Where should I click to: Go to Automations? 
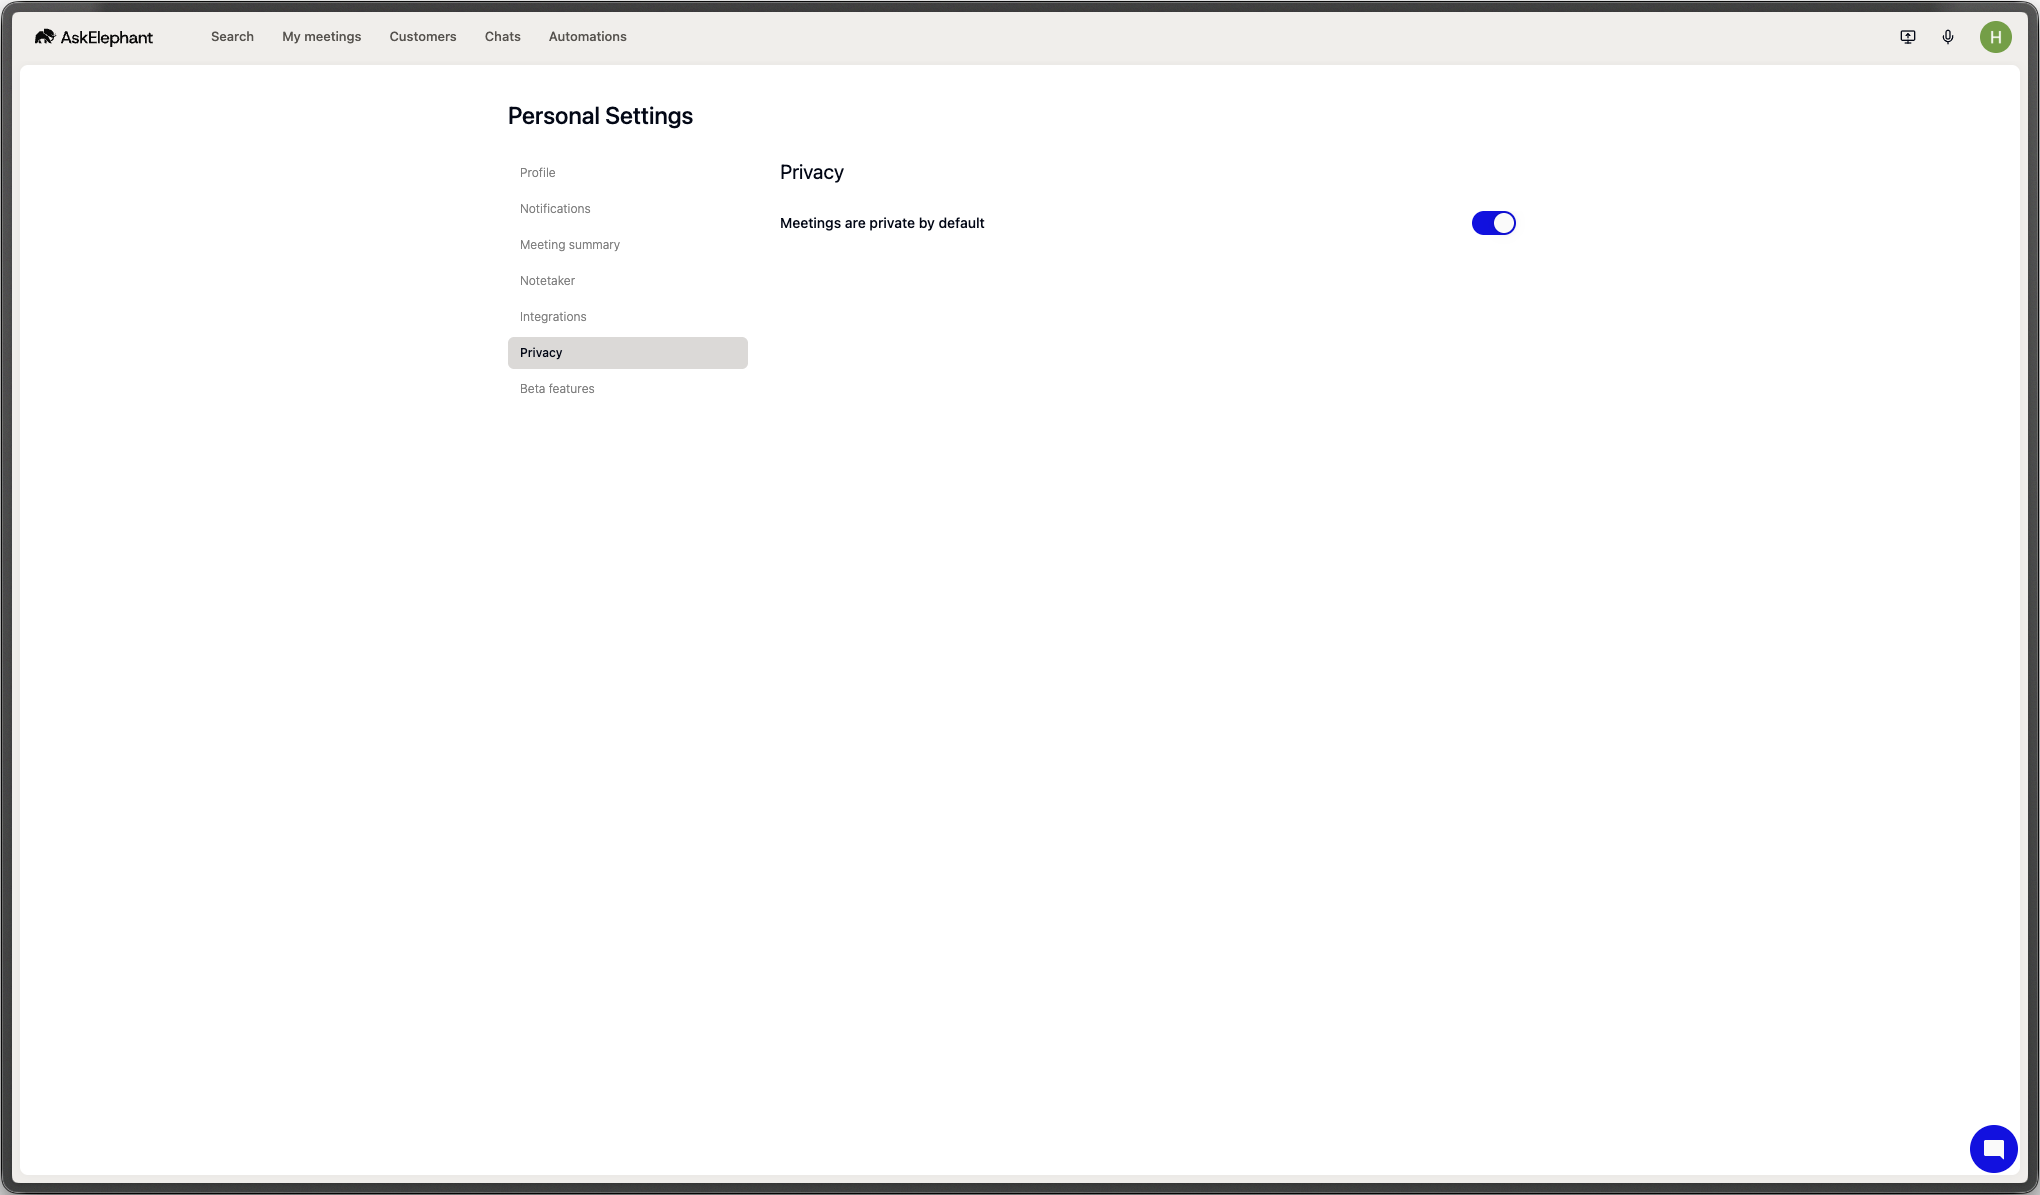point(587,37)
